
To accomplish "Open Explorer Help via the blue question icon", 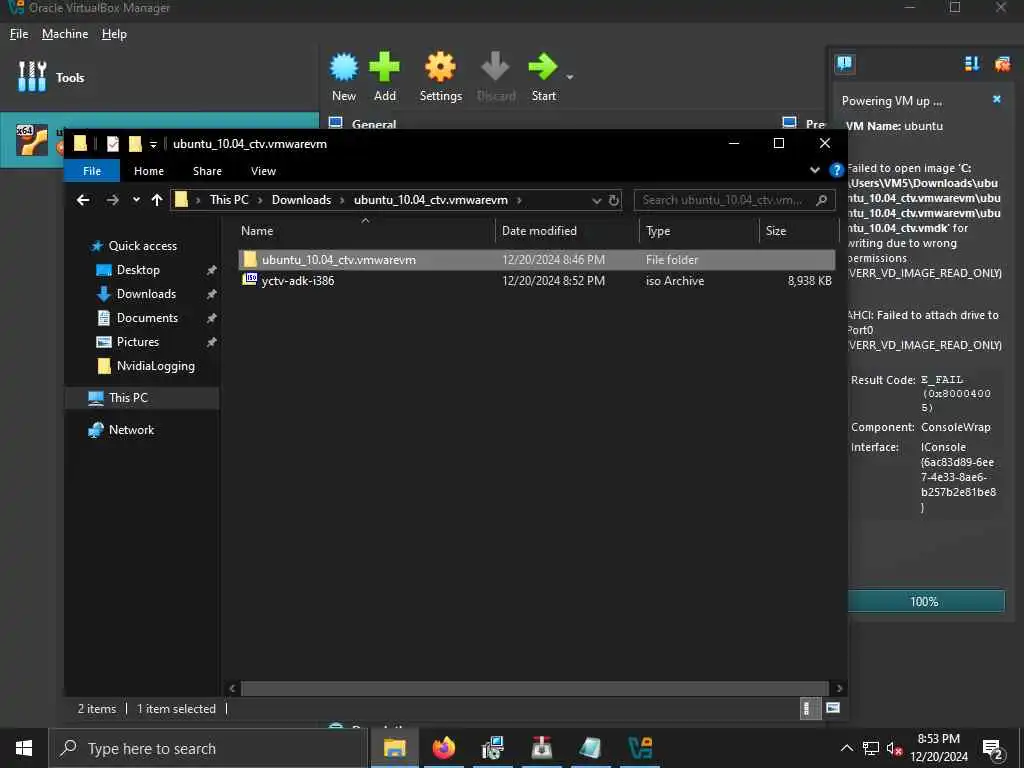I will pos(836,170).
